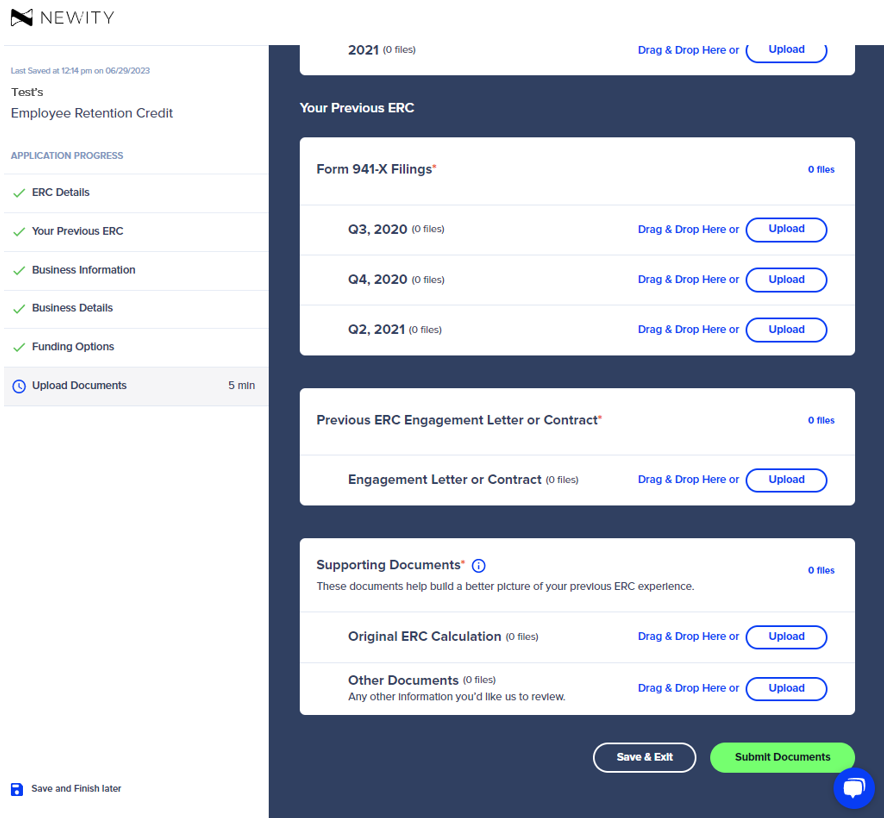
Task: Click the save disk icon
Action: [17, 789]
